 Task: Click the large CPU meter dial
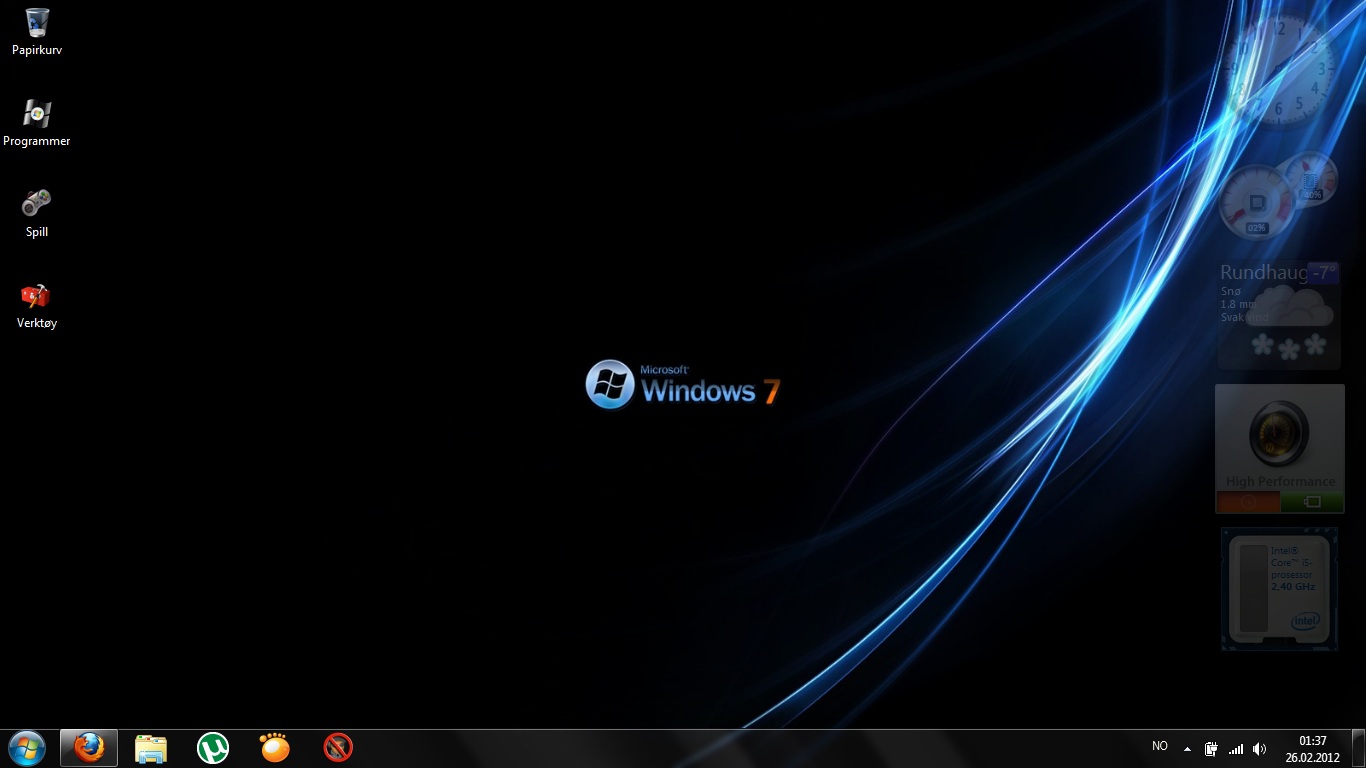click(x=1256, y=203)
